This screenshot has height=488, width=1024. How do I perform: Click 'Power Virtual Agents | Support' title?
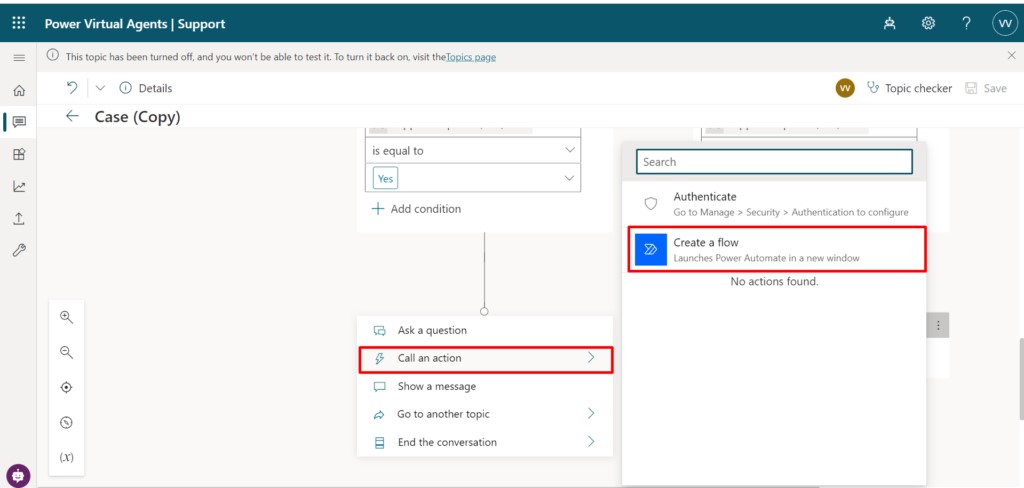(135, 24)
